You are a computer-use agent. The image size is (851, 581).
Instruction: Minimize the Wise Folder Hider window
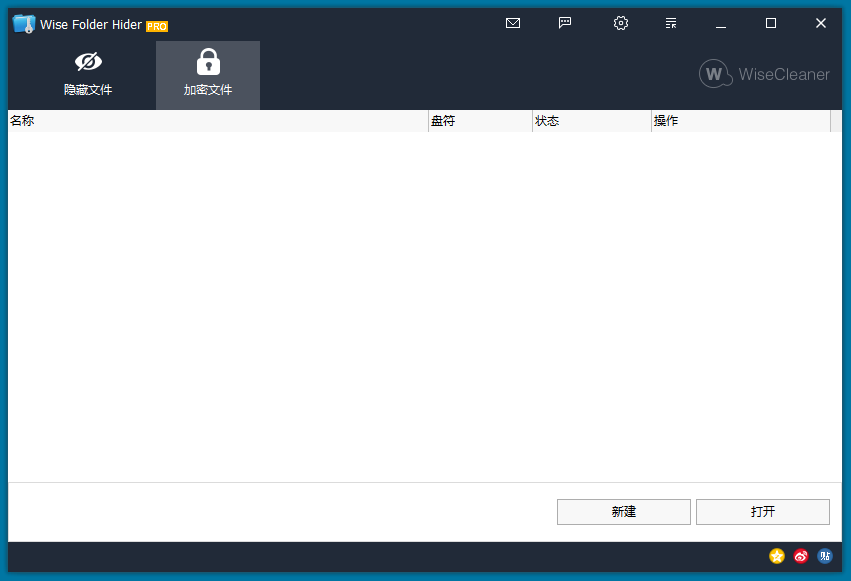(721, 23)
